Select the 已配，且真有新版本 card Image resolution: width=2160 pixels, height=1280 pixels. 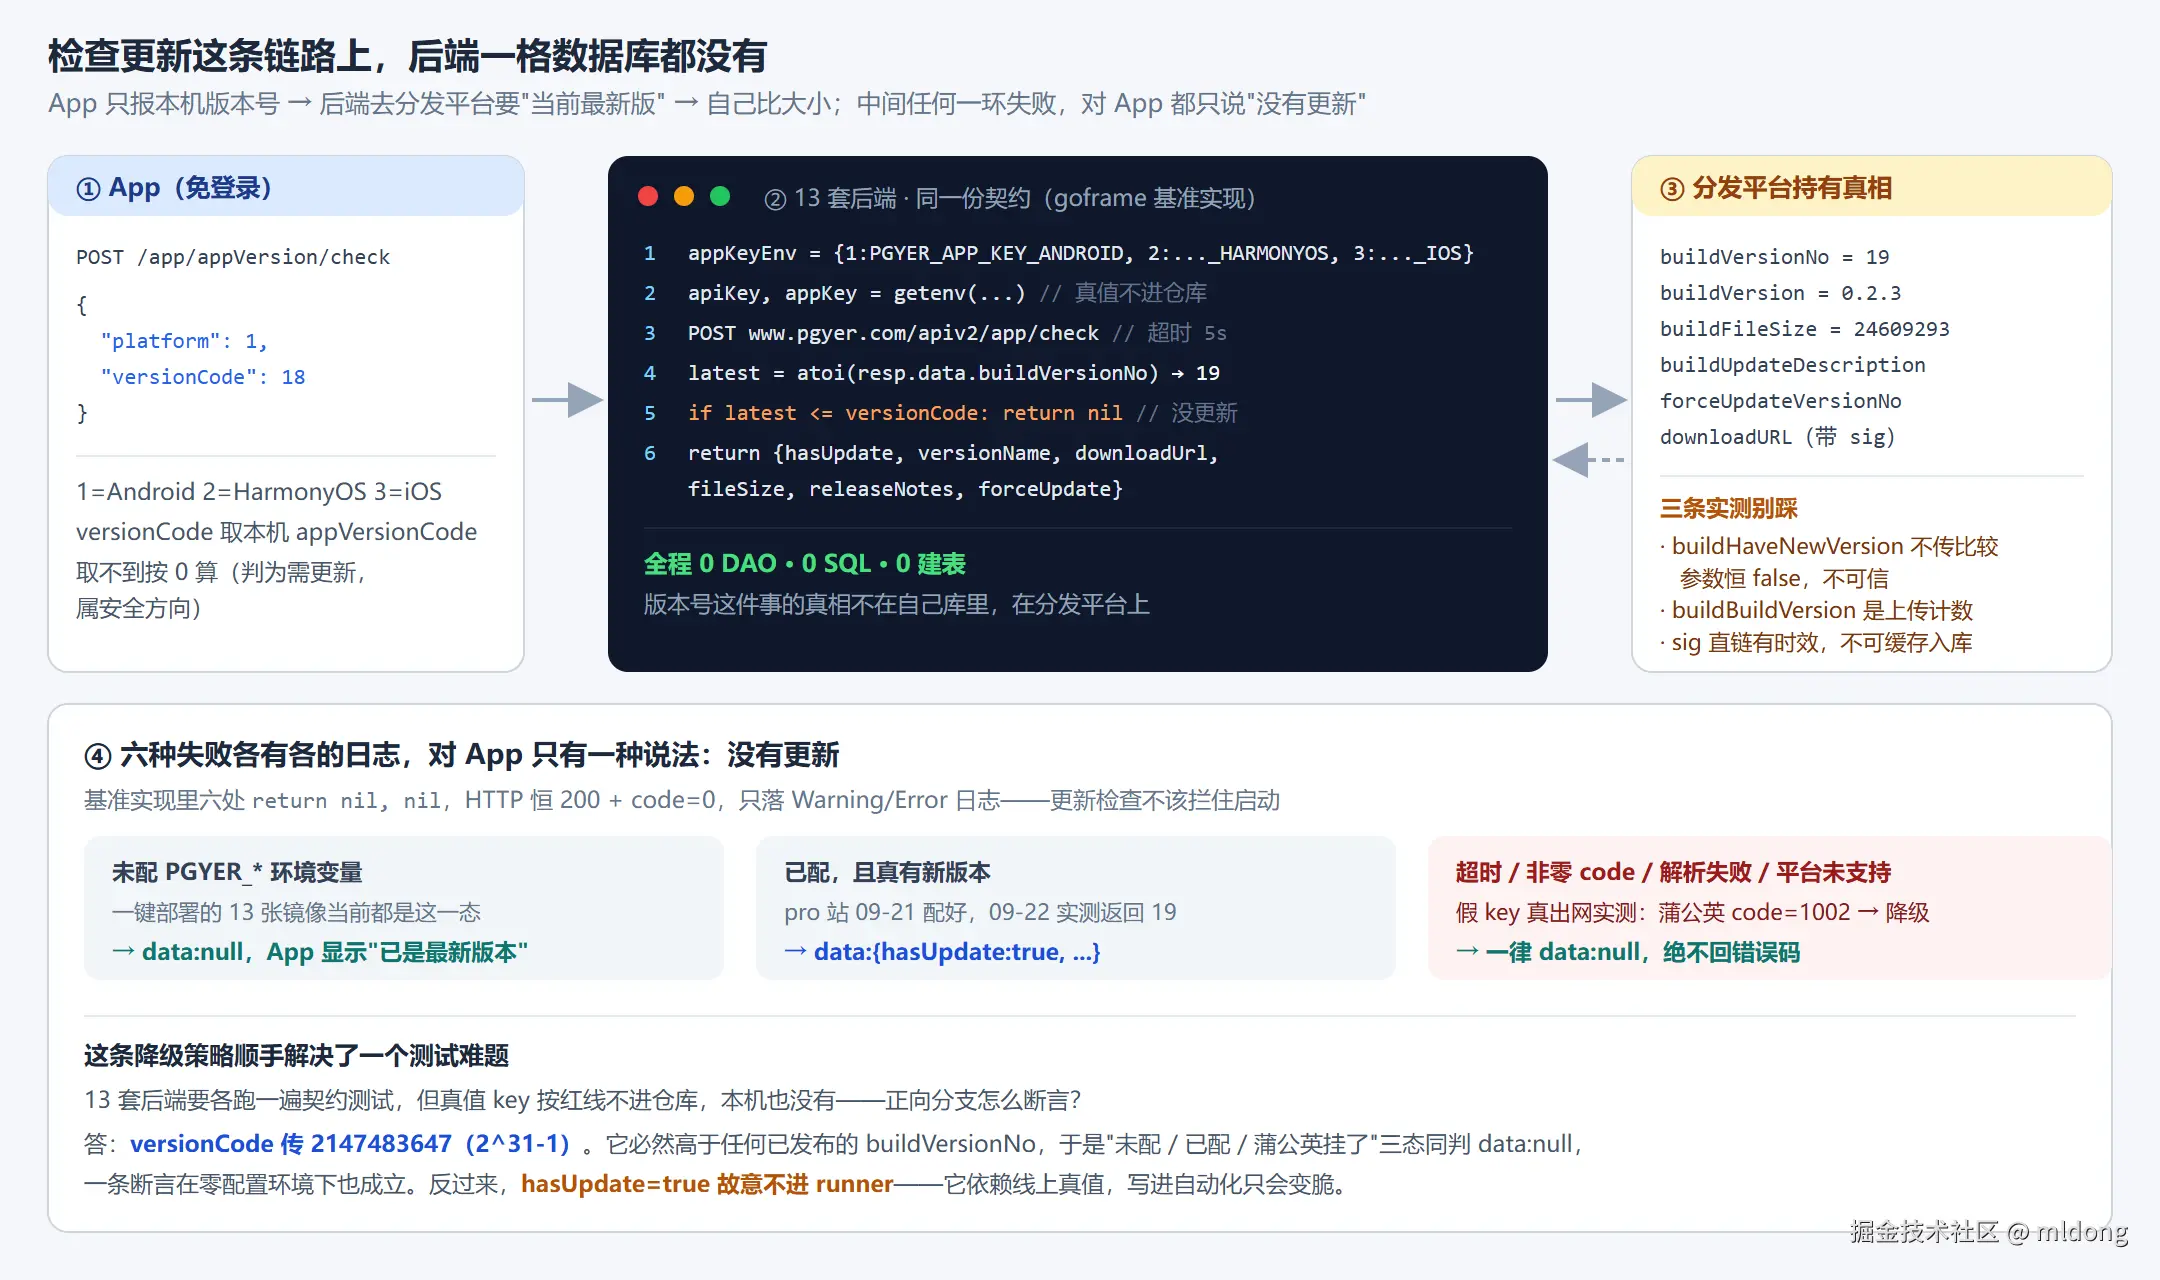click(1076, 908)
